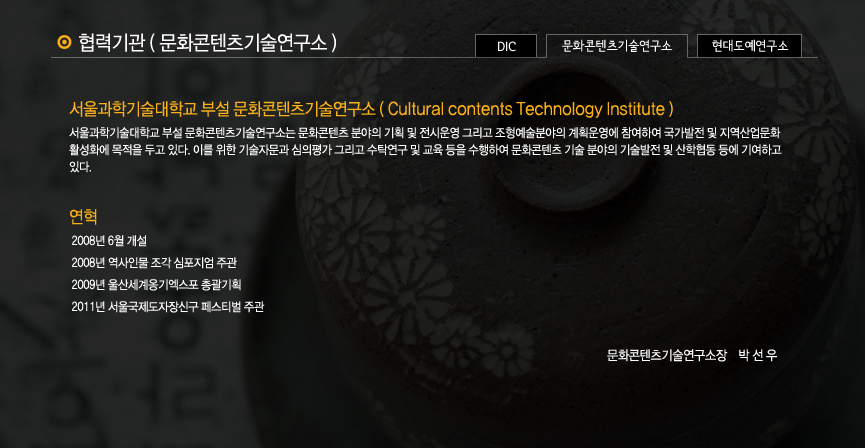Screen dimensions: 865x448
Task: Click the description paragraph's first line
Action: click(x=425, y=133)
